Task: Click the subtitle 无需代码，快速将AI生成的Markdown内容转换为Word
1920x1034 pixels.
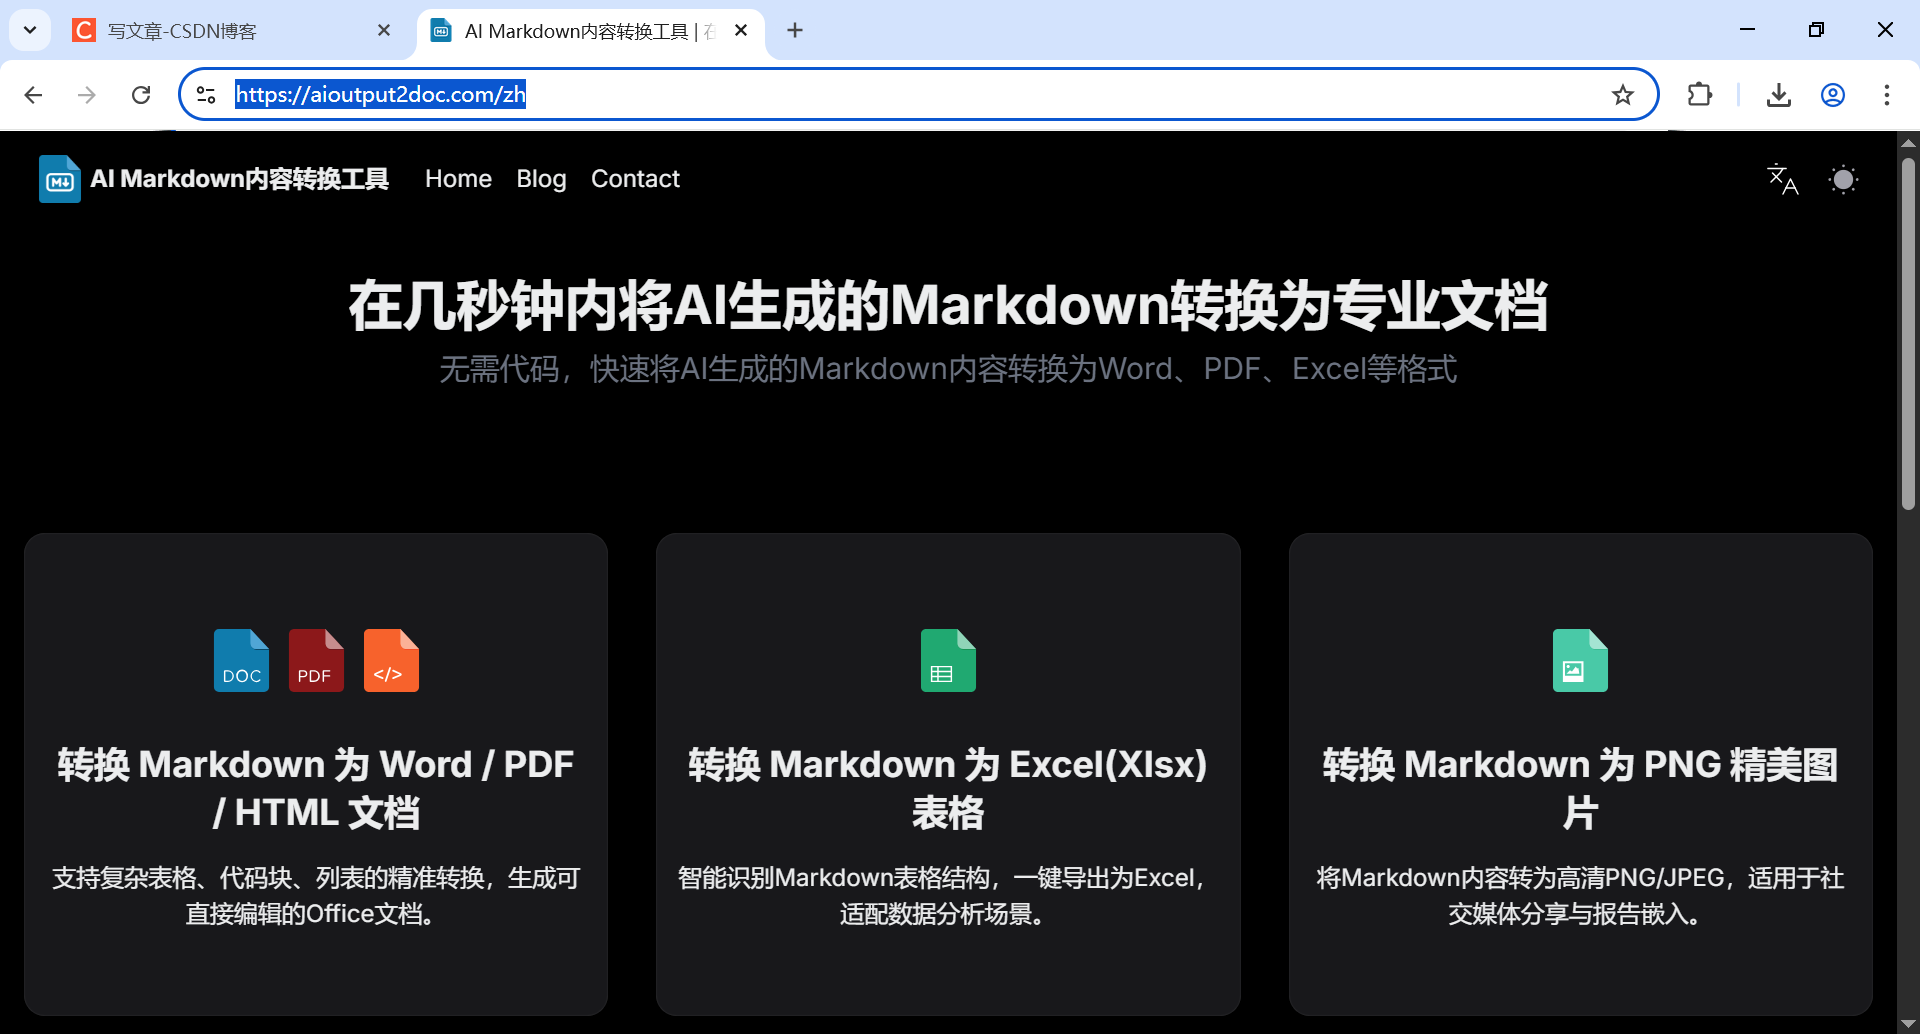Action: tap(948, 369)
